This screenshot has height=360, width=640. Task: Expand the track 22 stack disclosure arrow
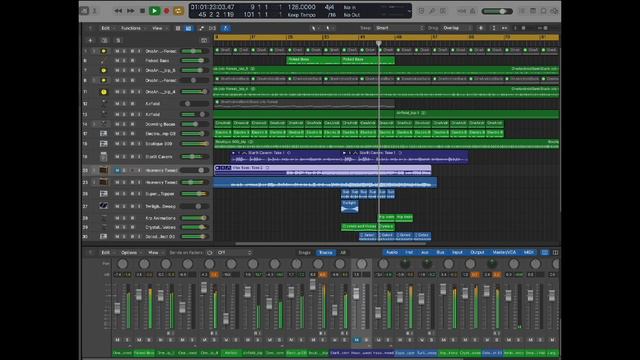(x=93, y=170)
